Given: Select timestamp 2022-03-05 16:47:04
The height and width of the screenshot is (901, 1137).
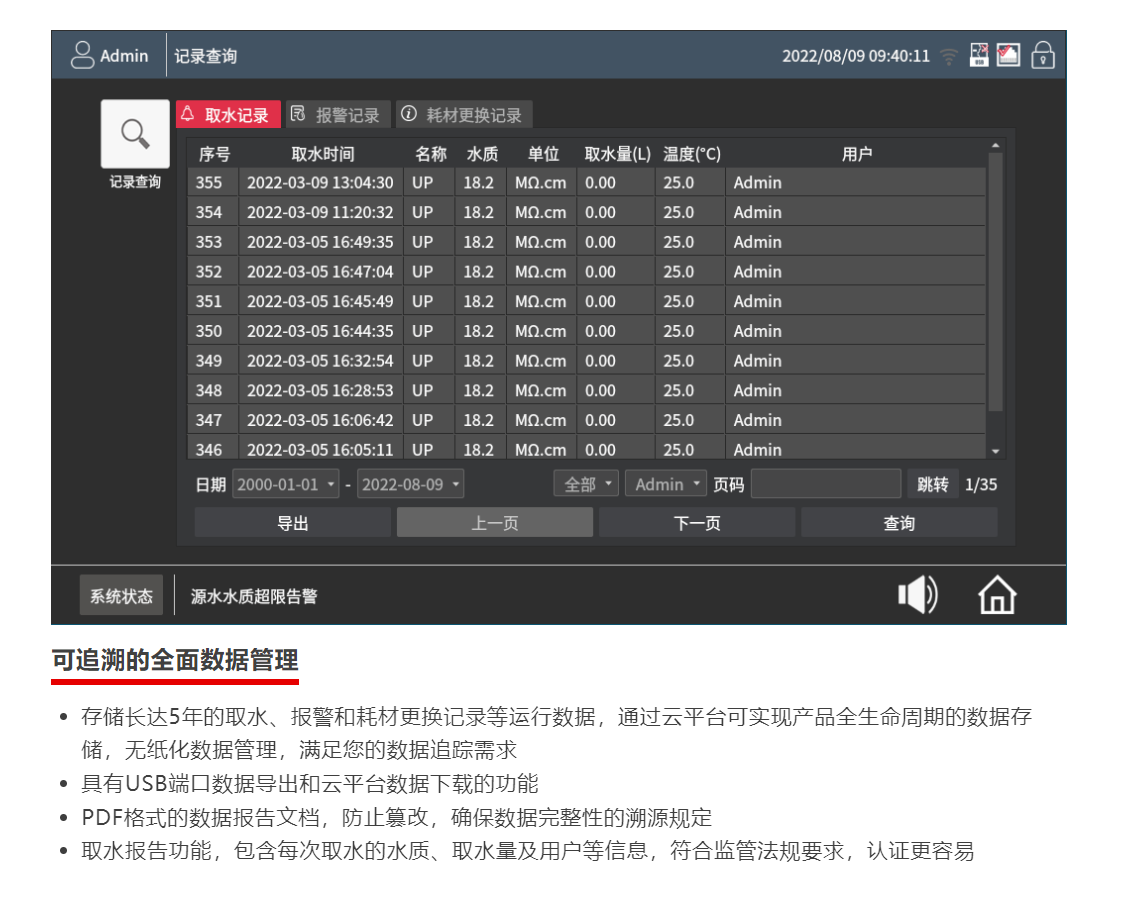Looking at the screenshot, I should point(320,272).
